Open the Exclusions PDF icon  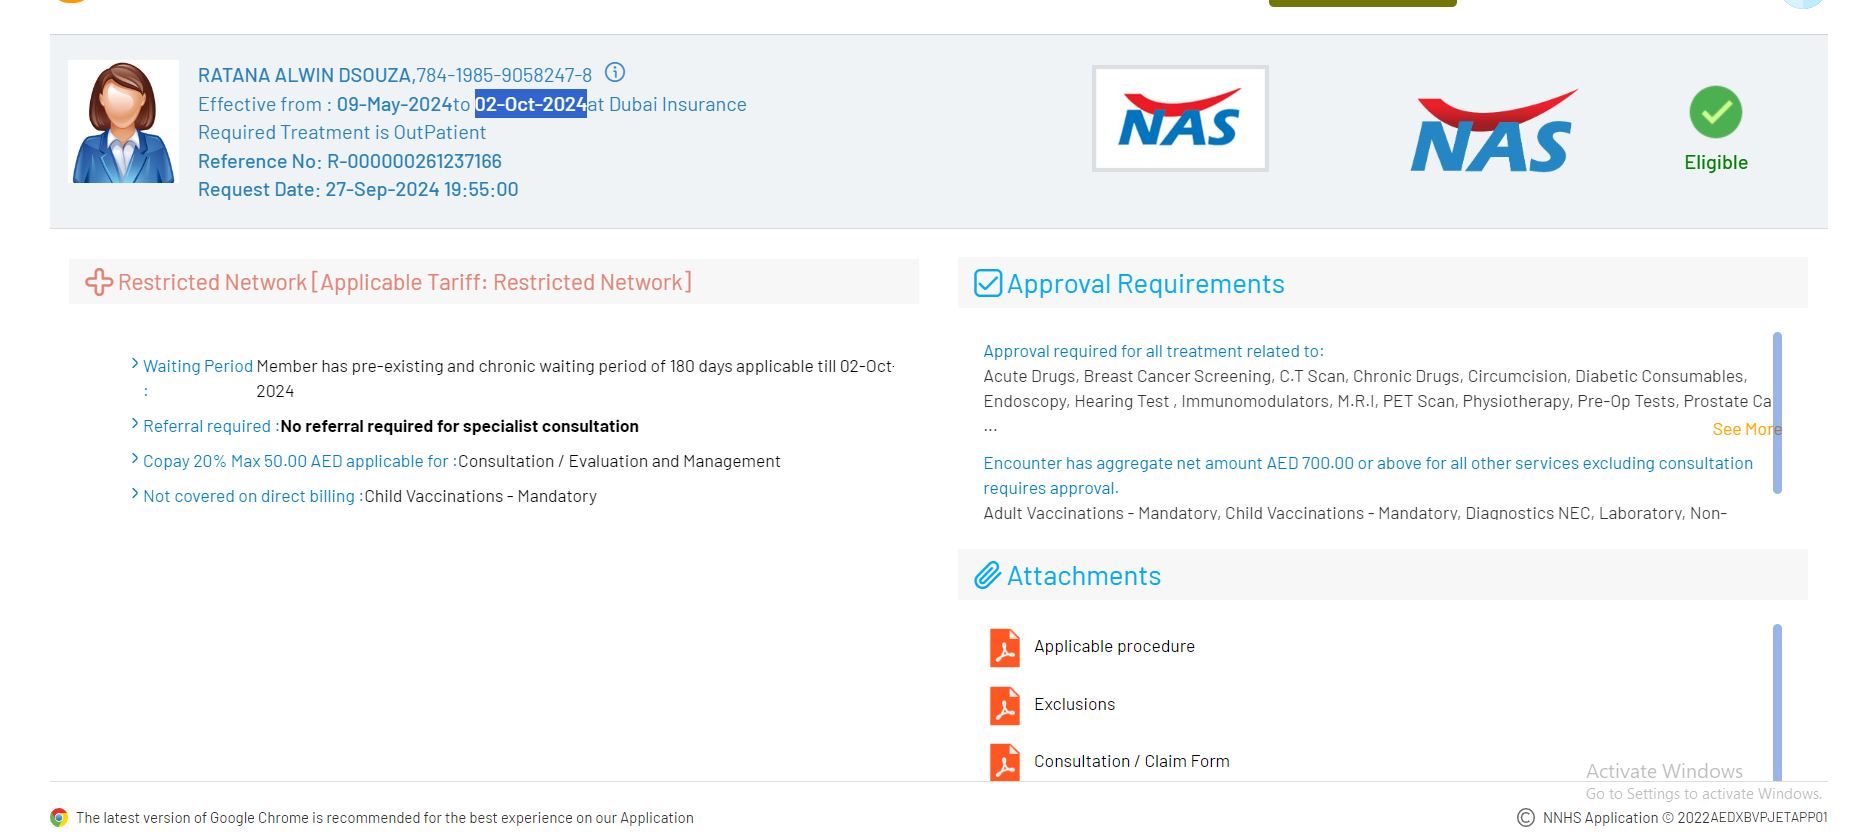click(x=1004, y=705)
